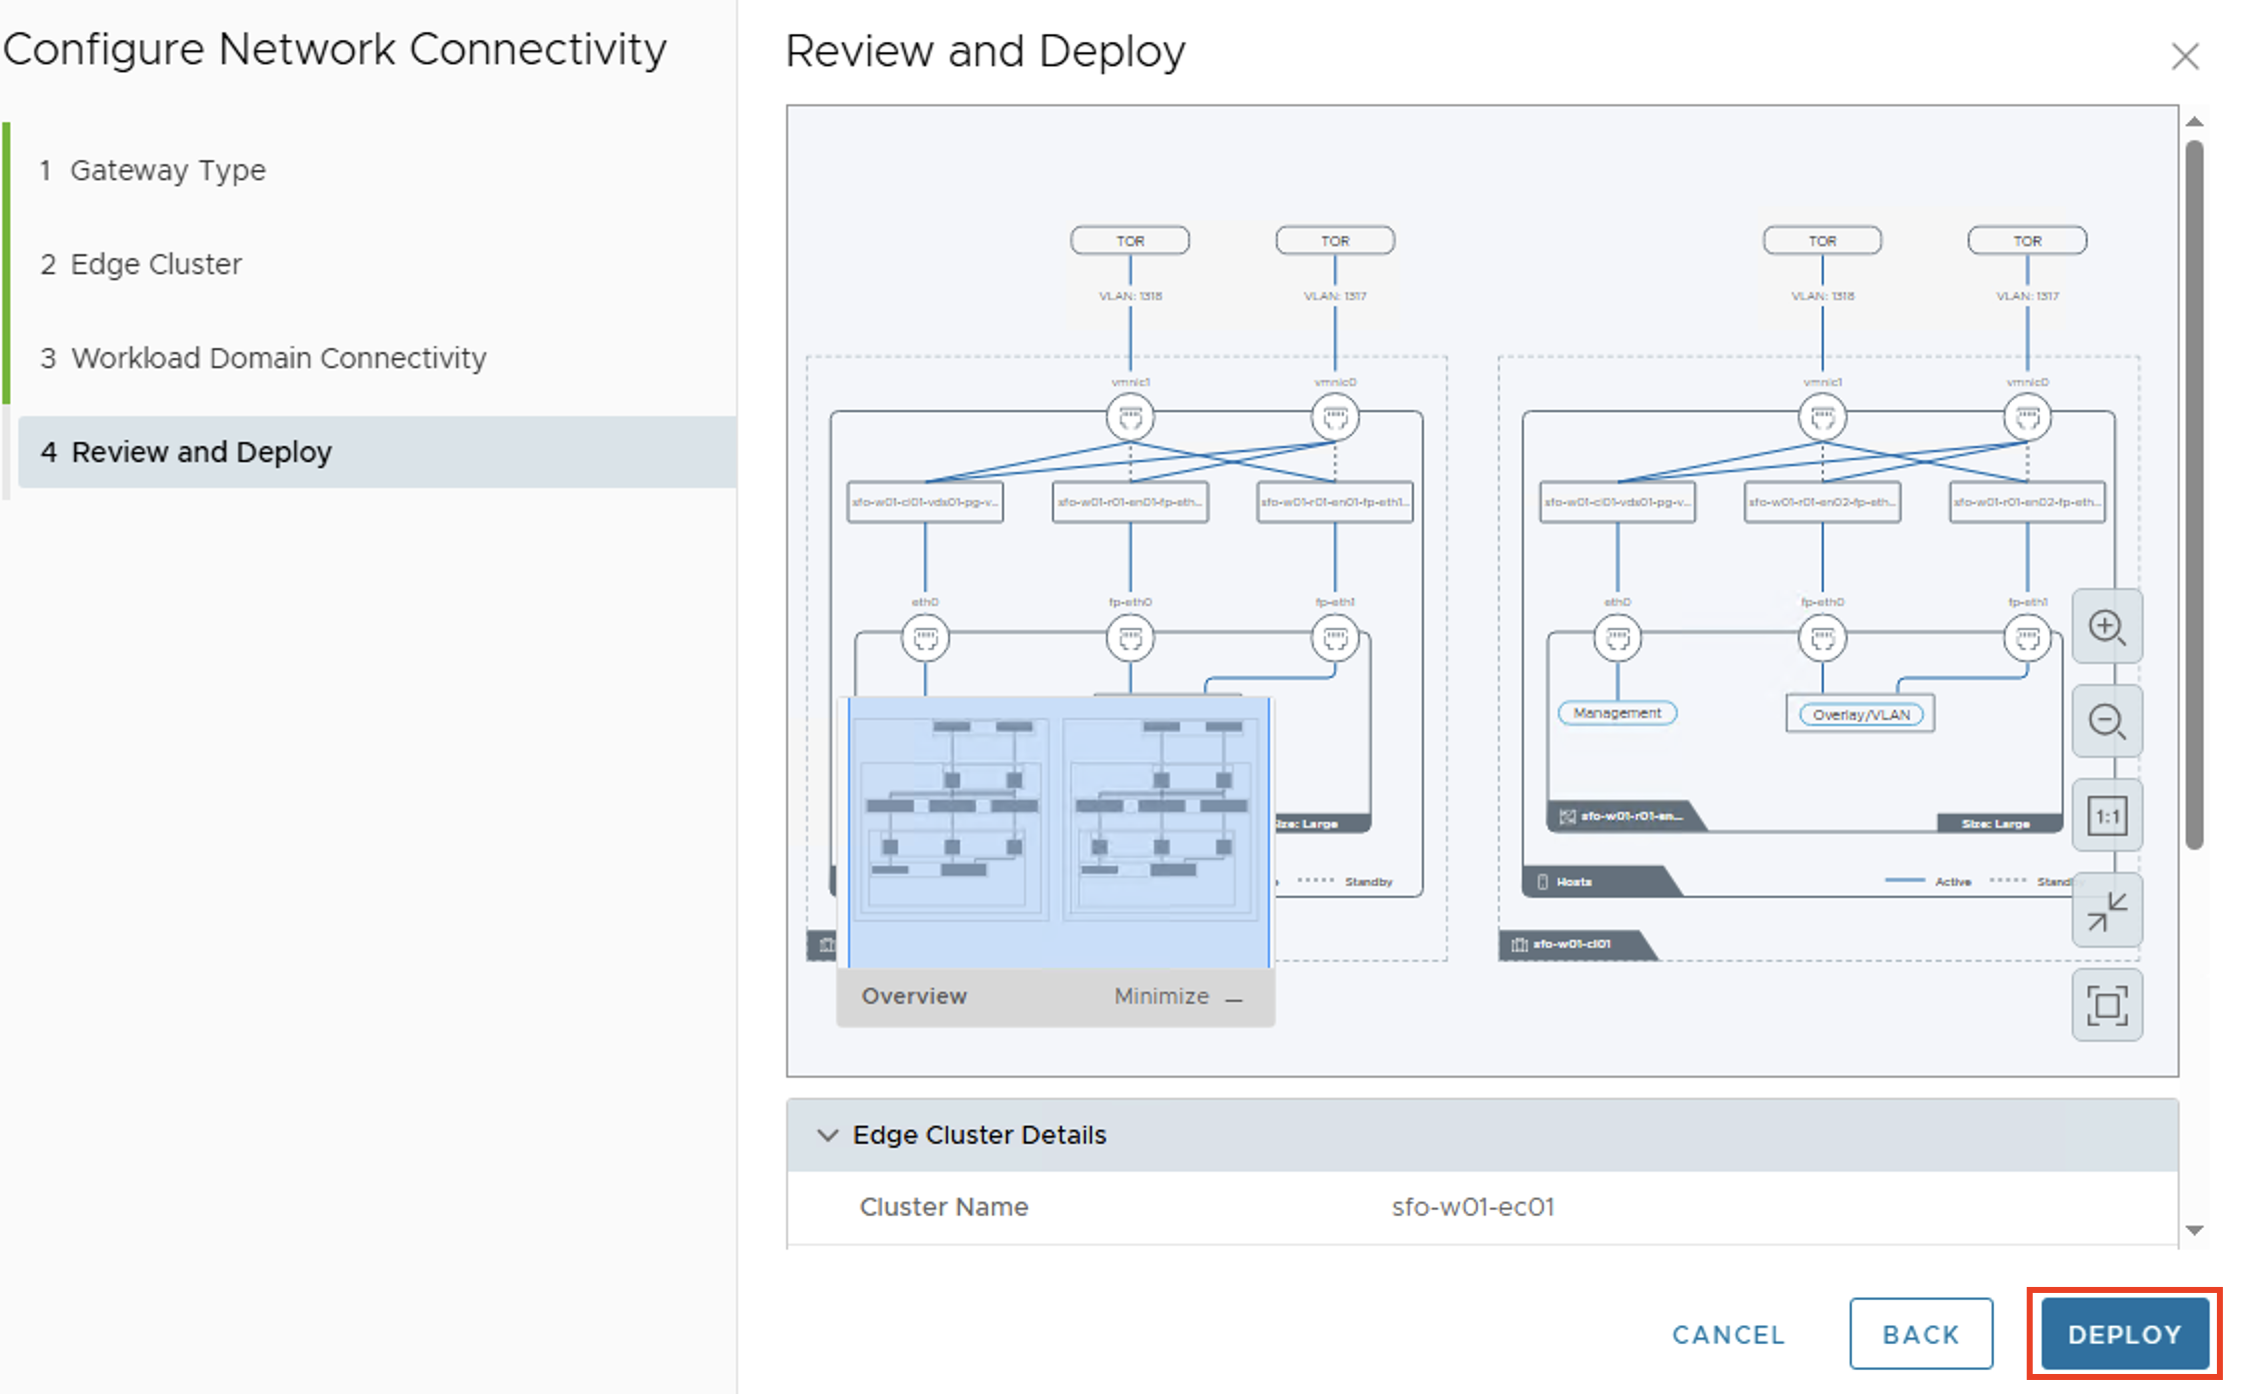The image size is (2242, 1394).
Task: Collapse the diagram using the shrink arrows icon
Action: click(x=2108, y=910)
